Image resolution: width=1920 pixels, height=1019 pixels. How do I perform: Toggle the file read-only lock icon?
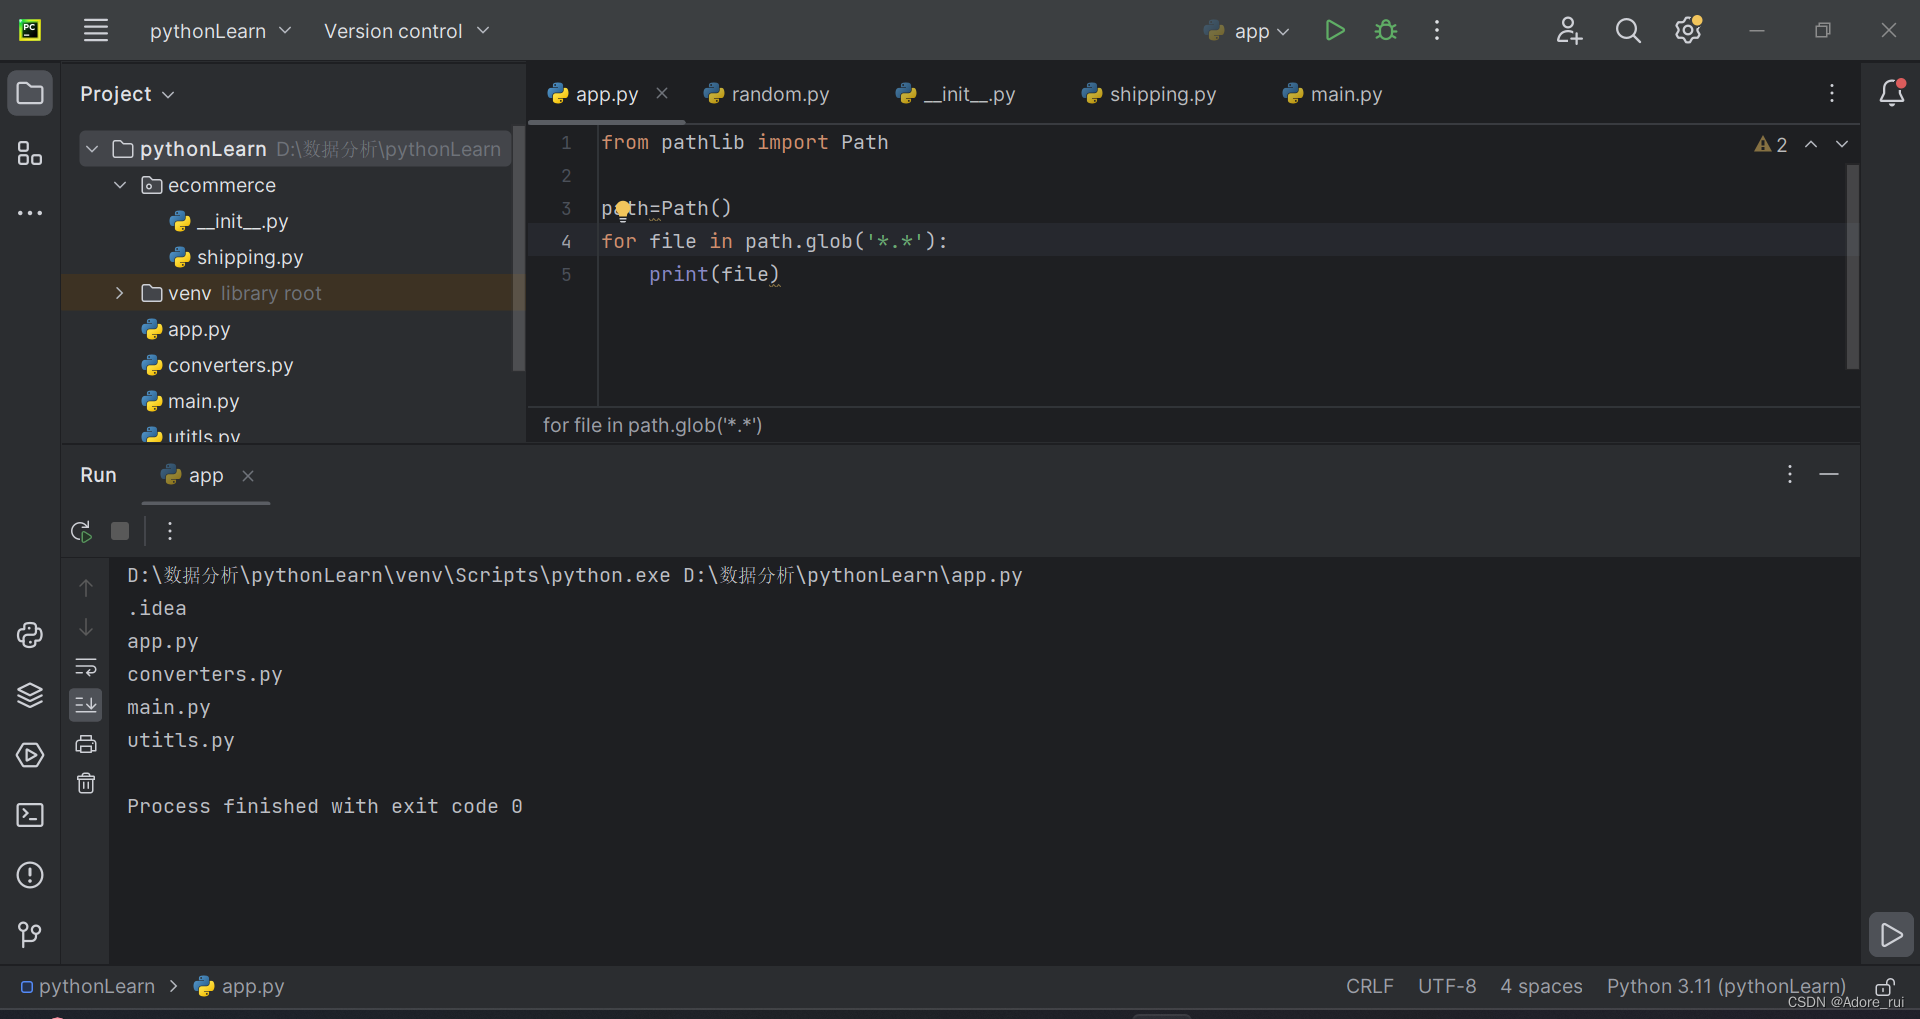coord(1886,987)
